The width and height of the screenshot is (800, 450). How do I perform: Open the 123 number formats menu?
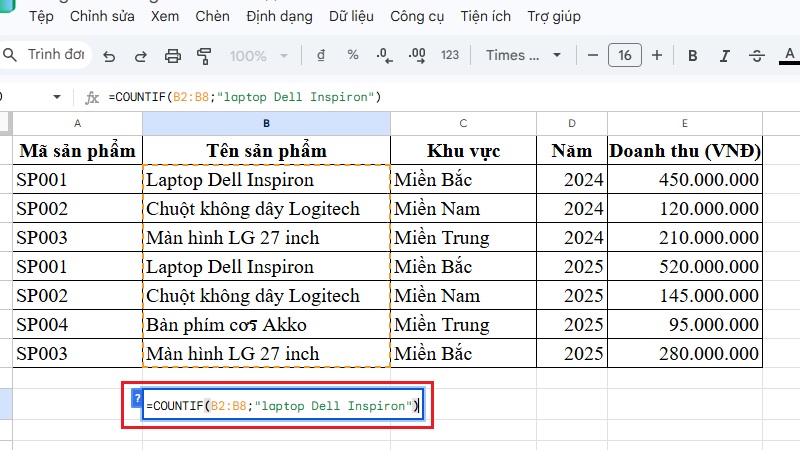449,55
